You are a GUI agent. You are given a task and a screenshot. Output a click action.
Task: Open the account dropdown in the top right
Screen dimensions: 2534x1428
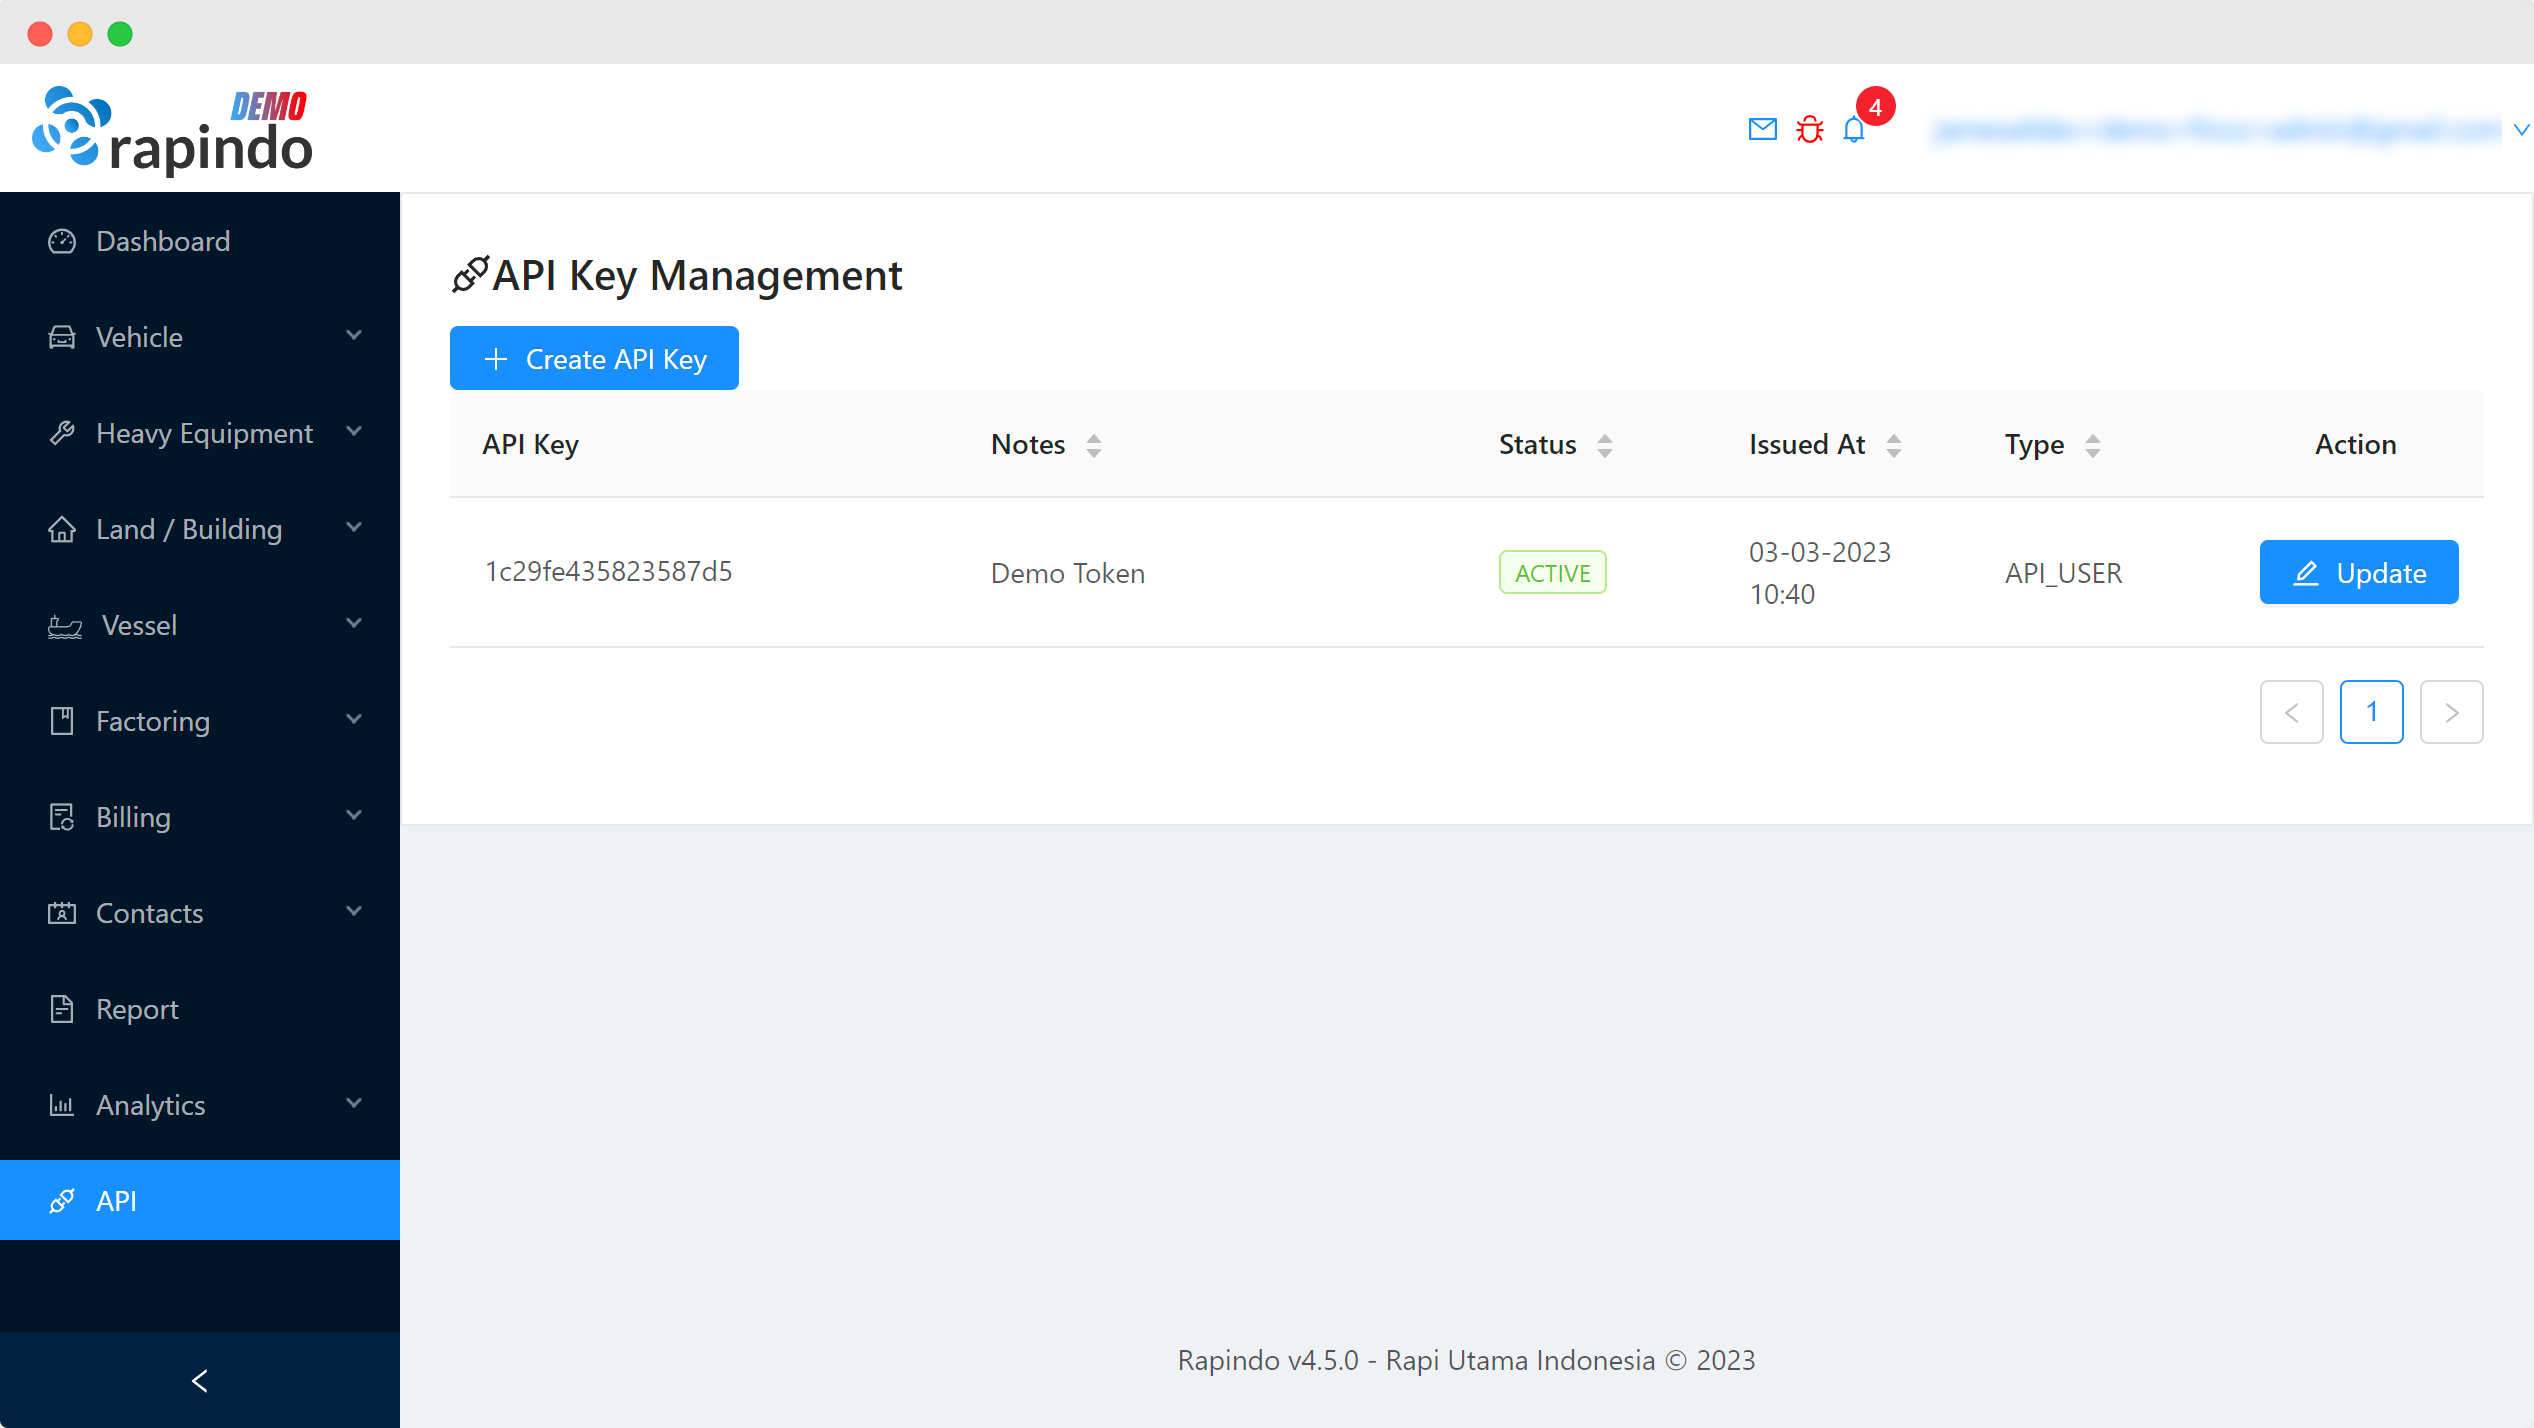[x=2519, y=129]
